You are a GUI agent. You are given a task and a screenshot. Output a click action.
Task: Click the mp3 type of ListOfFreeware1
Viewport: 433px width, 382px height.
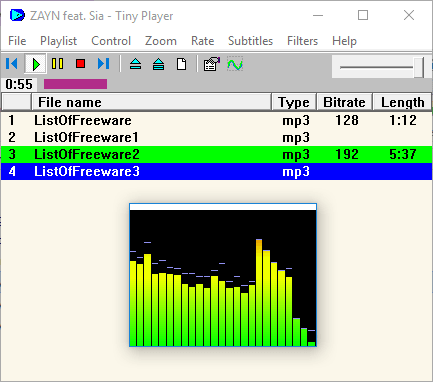(296, 138)
